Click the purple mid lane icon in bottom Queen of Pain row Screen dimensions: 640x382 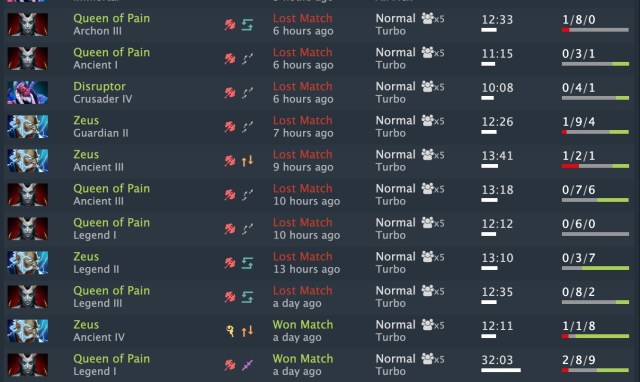tap(247, 365)
